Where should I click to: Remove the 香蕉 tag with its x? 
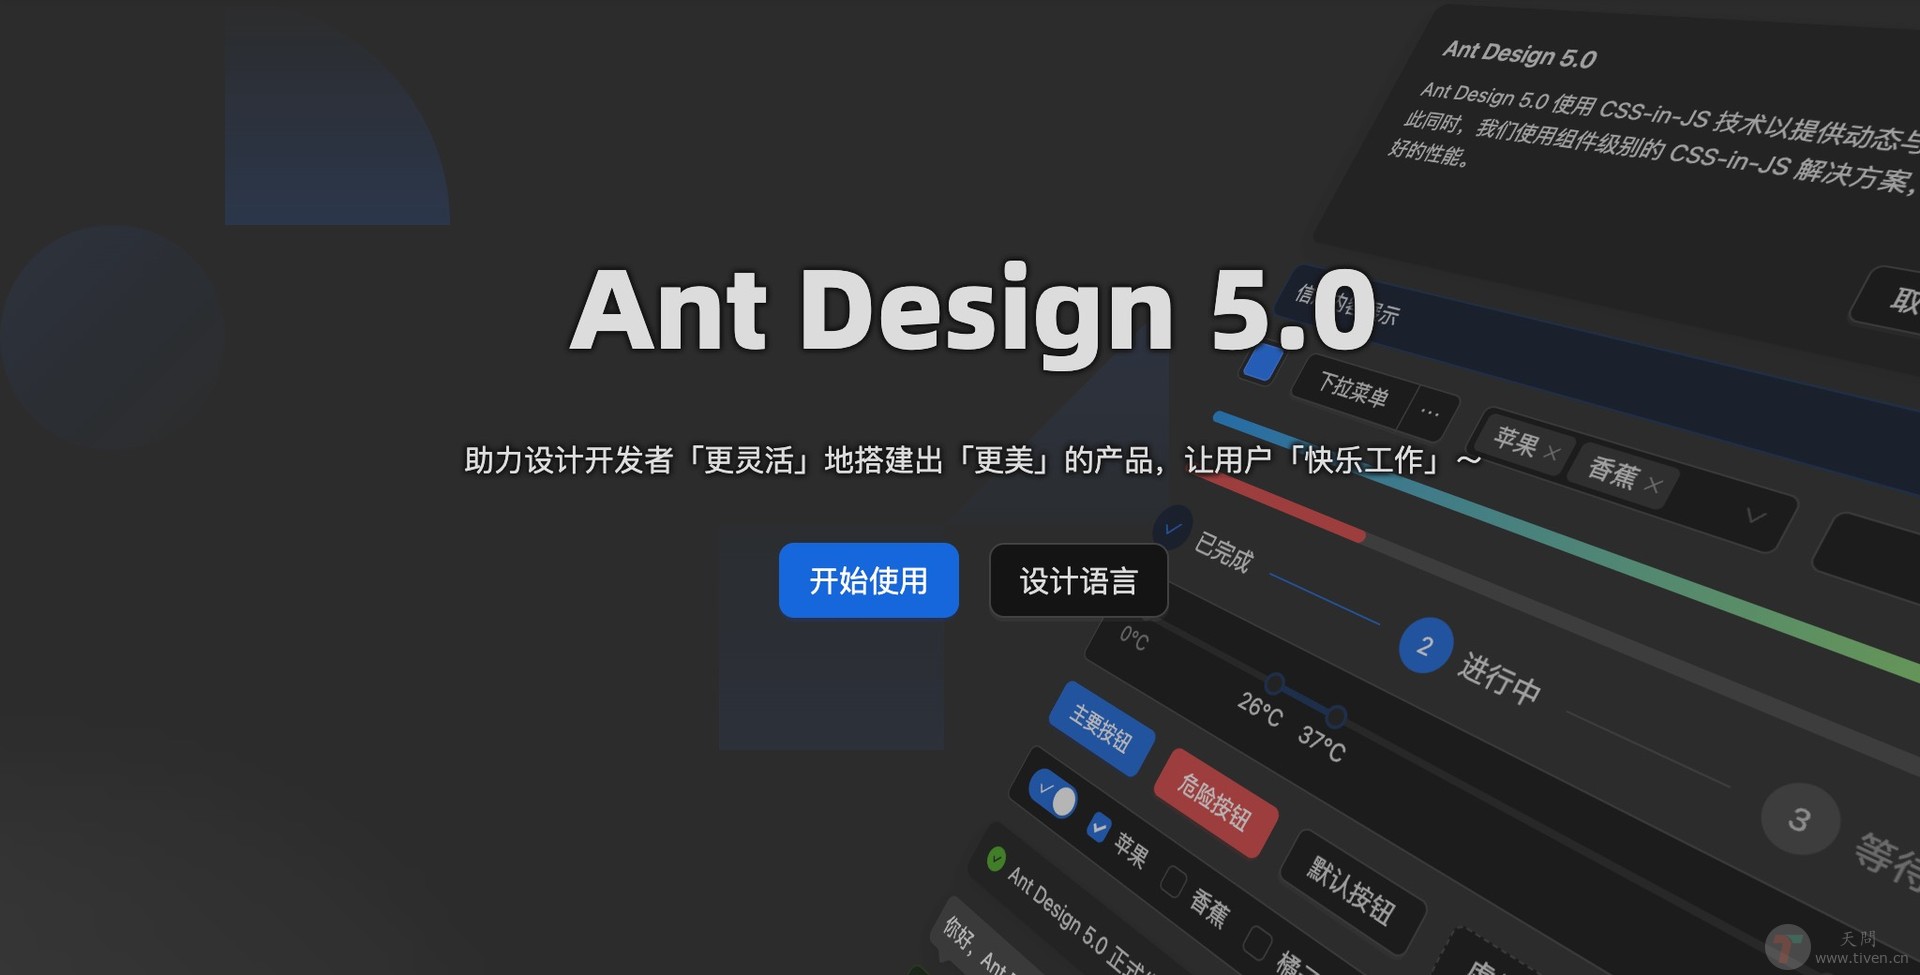tap(1653, 485)
